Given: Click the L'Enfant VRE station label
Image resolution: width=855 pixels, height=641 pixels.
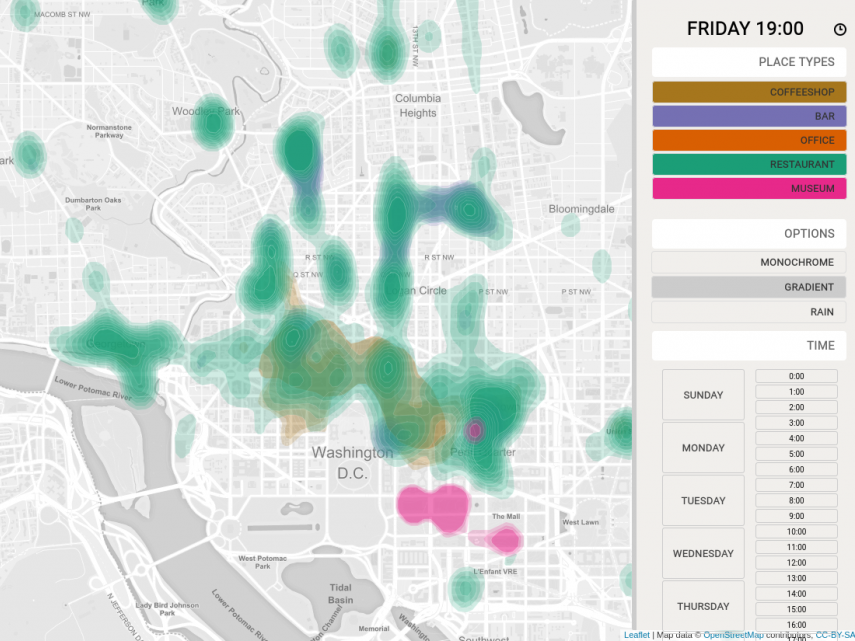Looking at the screenshot, I should click(x=495, y=571).
